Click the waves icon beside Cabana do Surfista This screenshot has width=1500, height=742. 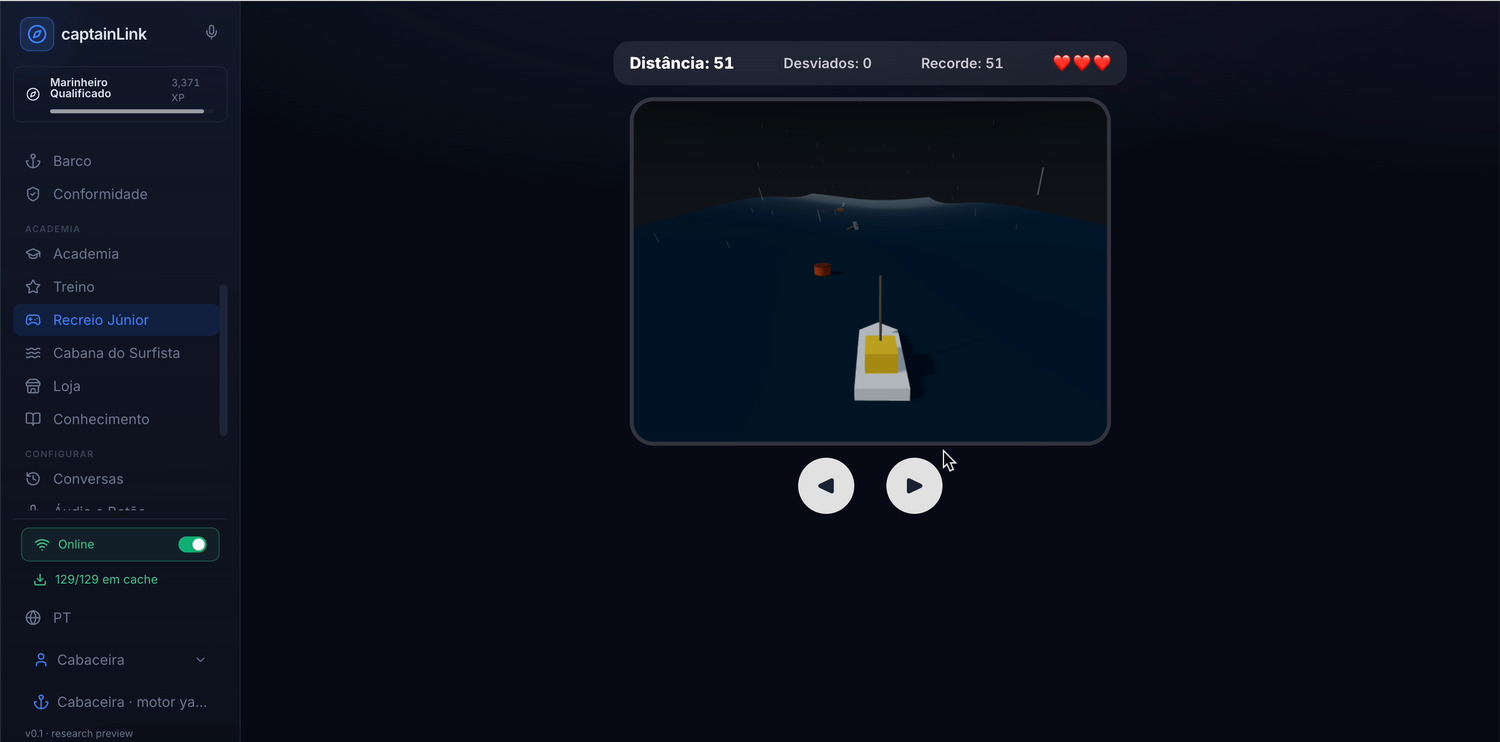coord(33,353)
